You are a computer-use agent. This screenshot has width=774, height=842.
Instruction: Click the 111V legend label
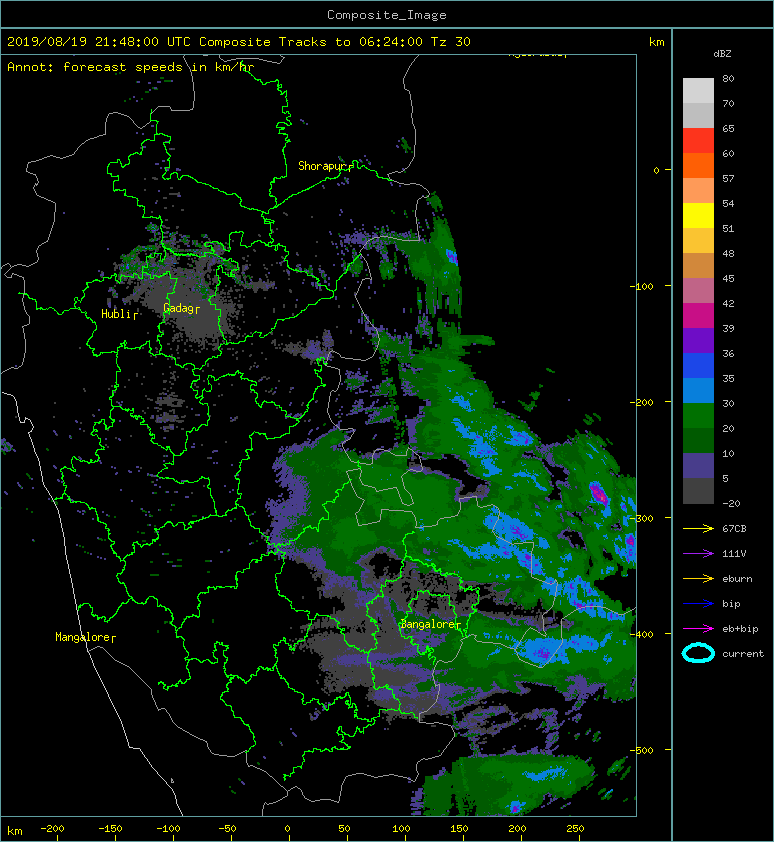pyautogui.click(x=734, y=554)
